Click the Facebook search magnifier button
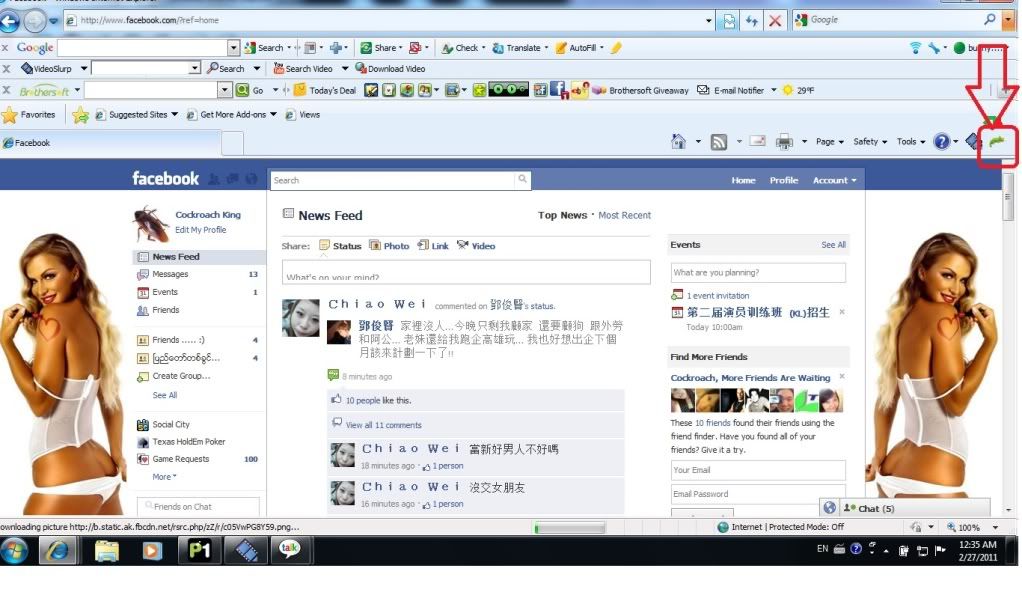The width and height of the screenshot is (1022, 613). [523, 179]
